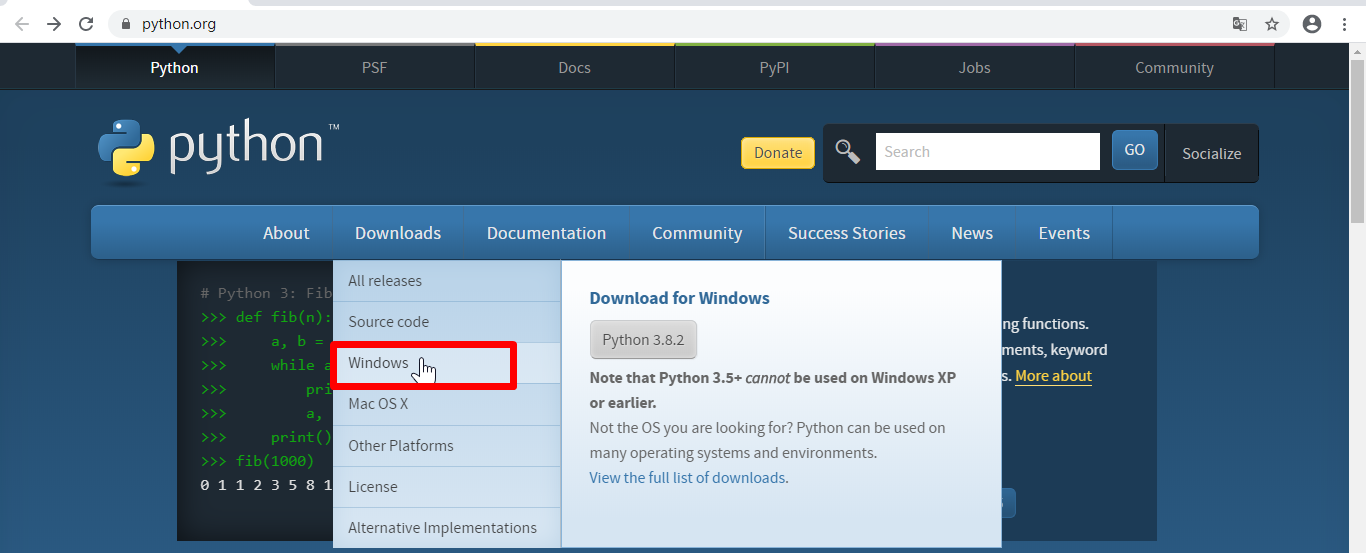Screen dimensions: 1366x553
Task: Open the About navigation menu
Action: [x=286, y=233]
